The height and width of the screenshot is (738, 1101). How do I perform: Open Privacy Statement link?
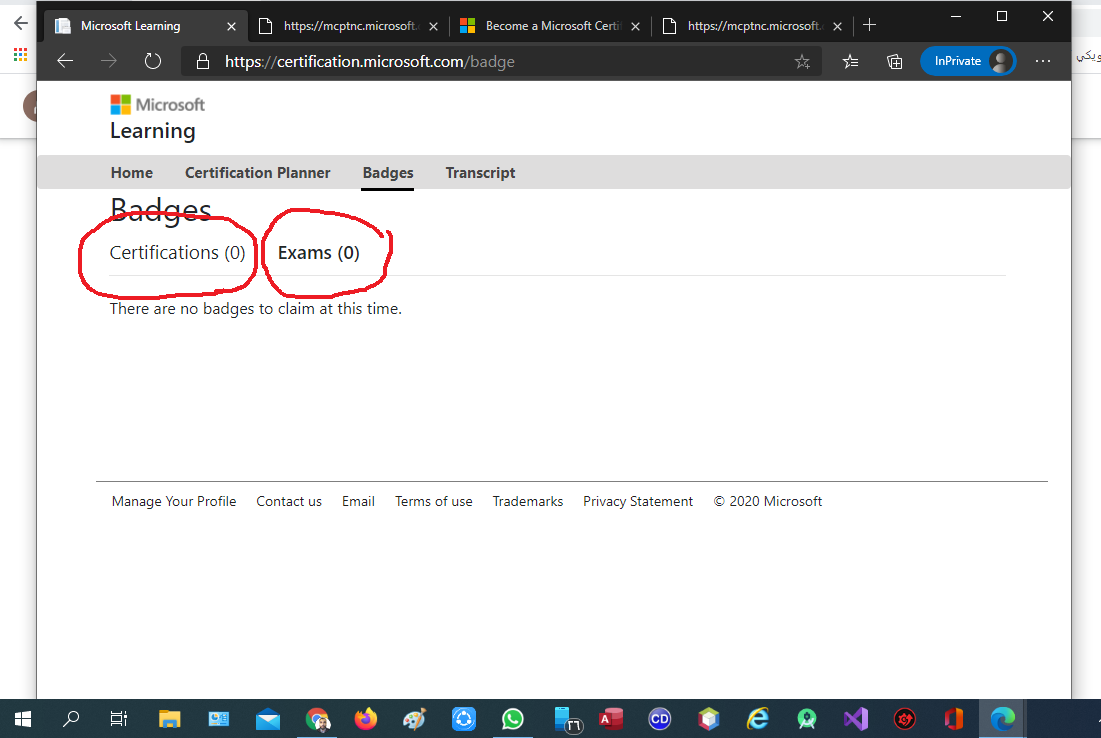[638, 501]
